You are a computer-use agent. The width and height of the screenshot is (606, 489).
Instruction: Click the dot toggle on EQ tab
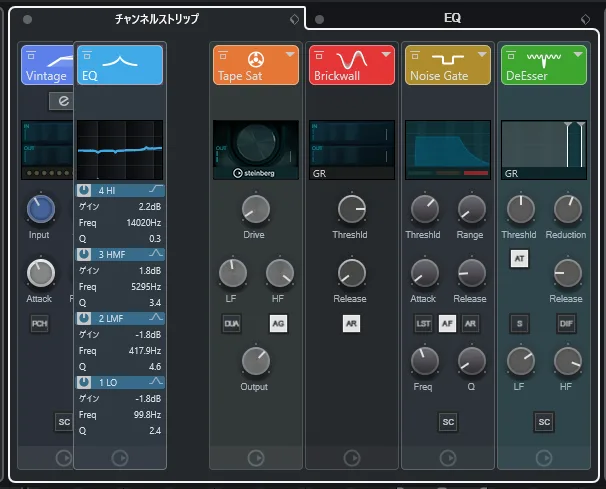tap(319, 19)
